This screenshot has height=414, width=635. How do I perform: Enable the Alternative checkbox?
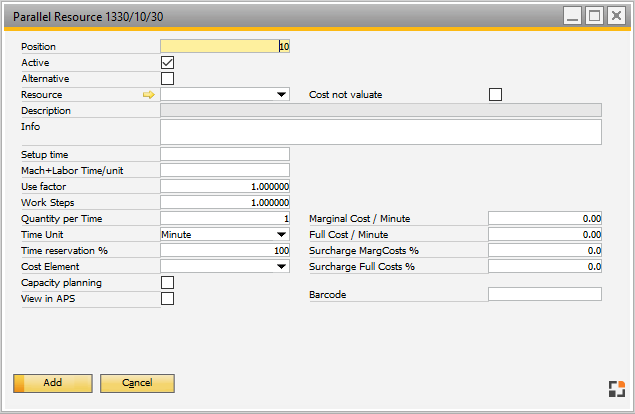click(168, 79)
